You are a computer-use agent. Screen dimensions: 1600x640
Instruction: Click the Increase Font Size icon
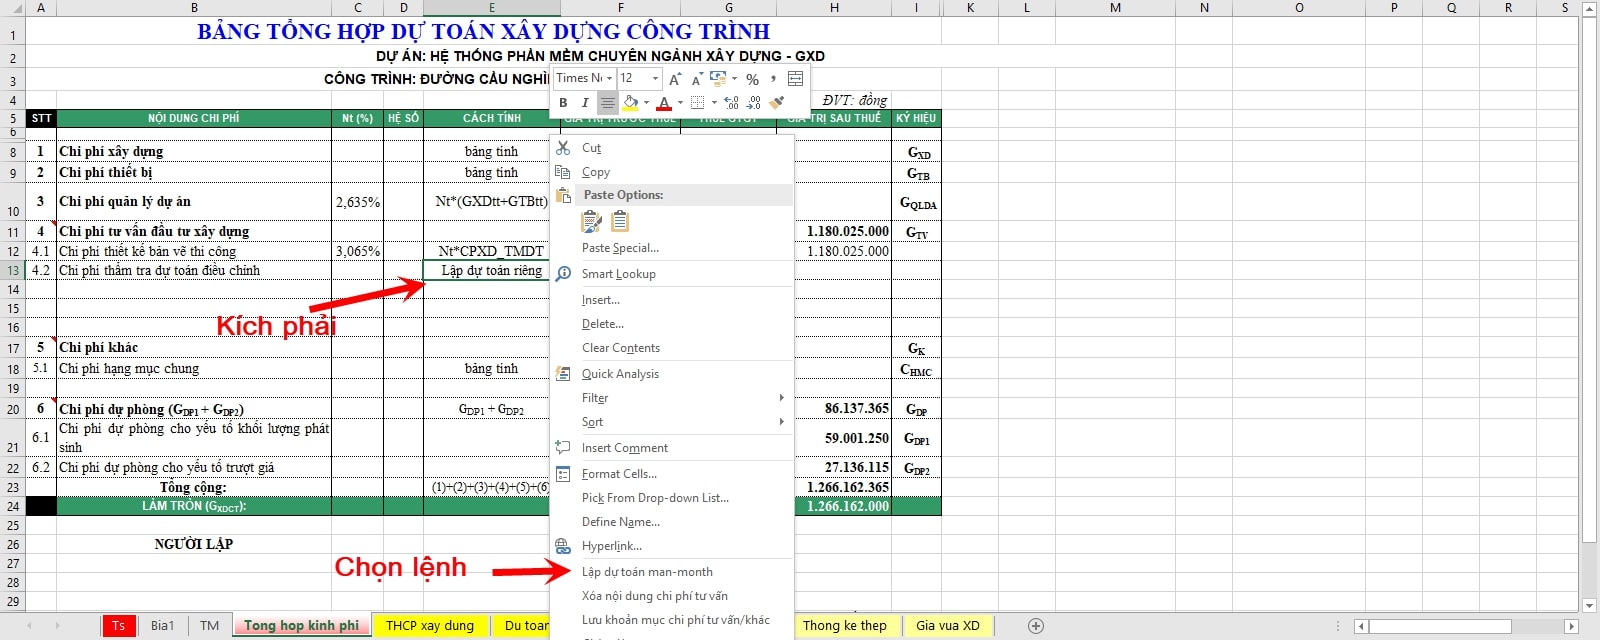[675, 79]
